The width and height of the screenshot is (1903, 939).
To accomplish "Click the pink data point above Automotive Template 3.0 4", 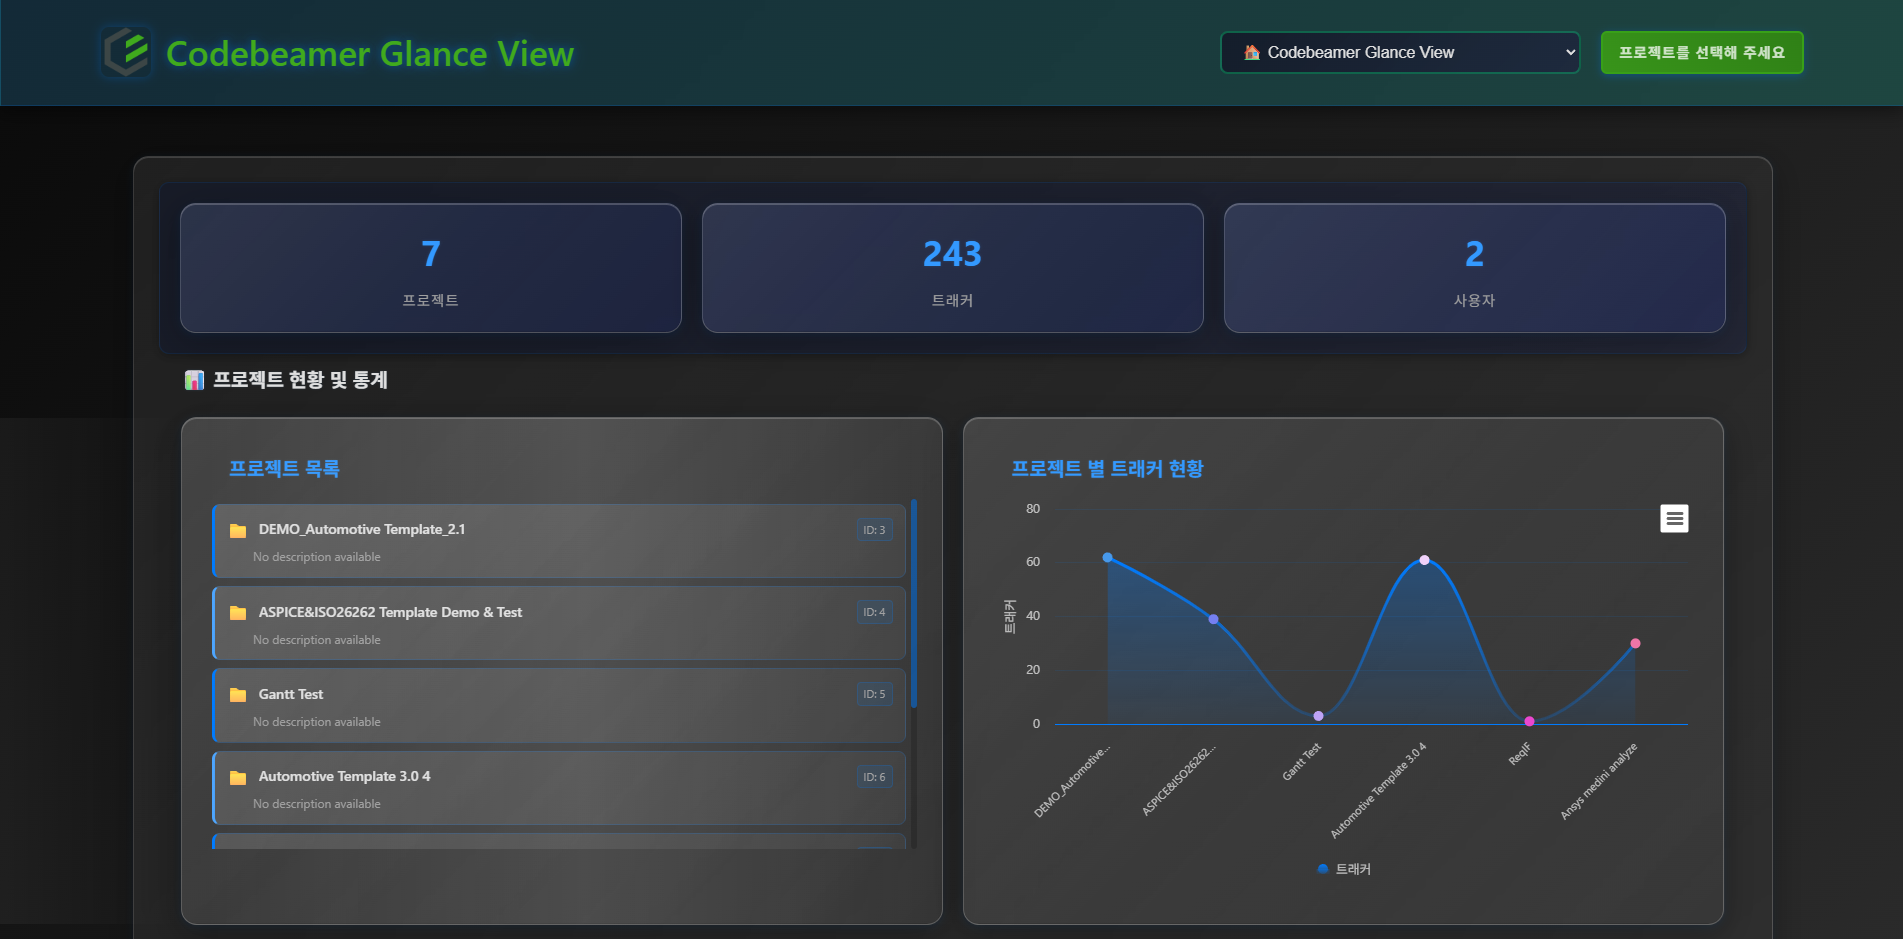I will (x=1424, y=560).
